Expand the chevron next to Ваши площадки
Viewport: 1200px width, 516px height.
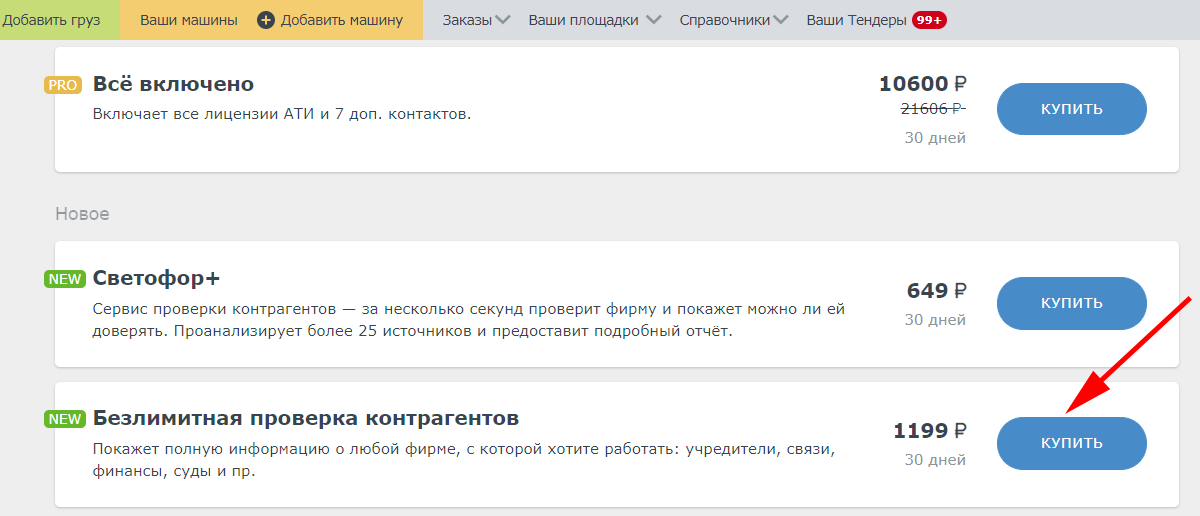pos(654,20)
